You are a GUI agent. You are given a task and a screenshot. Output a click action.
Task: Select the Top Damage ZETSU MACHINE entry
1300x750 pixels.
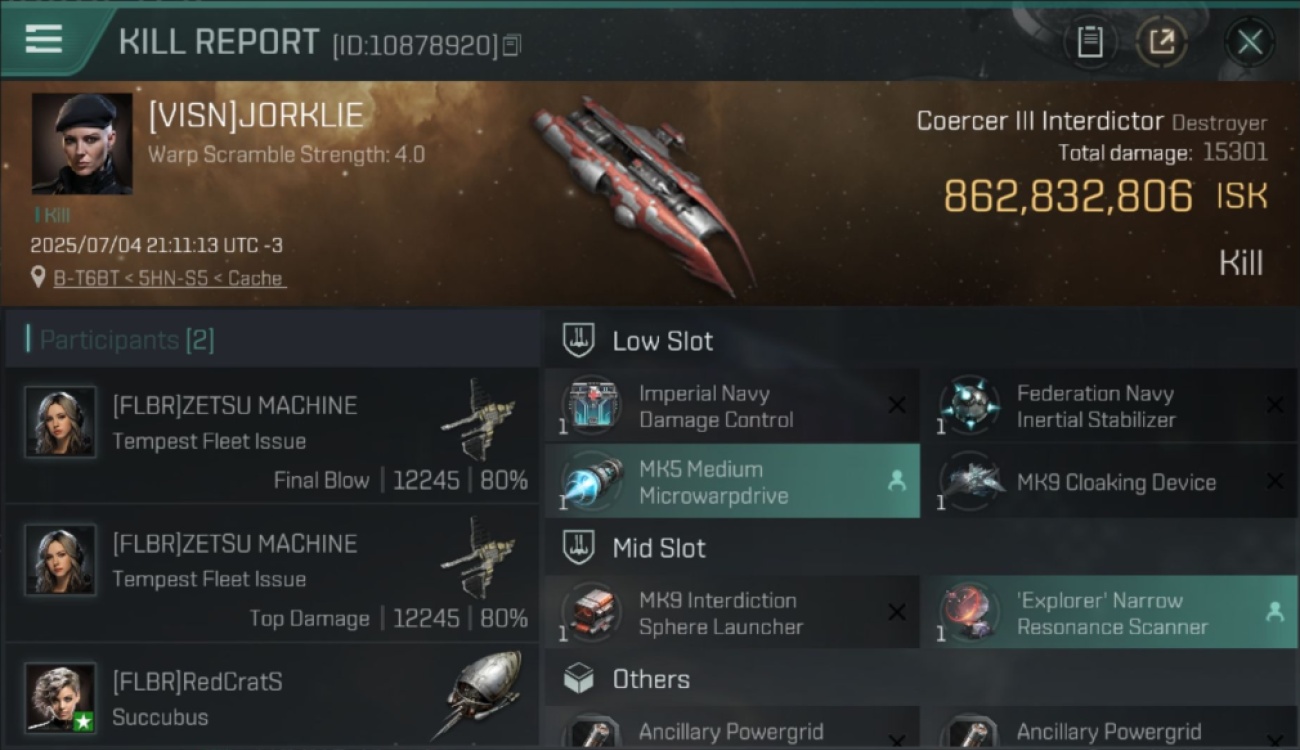click(272, 573)
